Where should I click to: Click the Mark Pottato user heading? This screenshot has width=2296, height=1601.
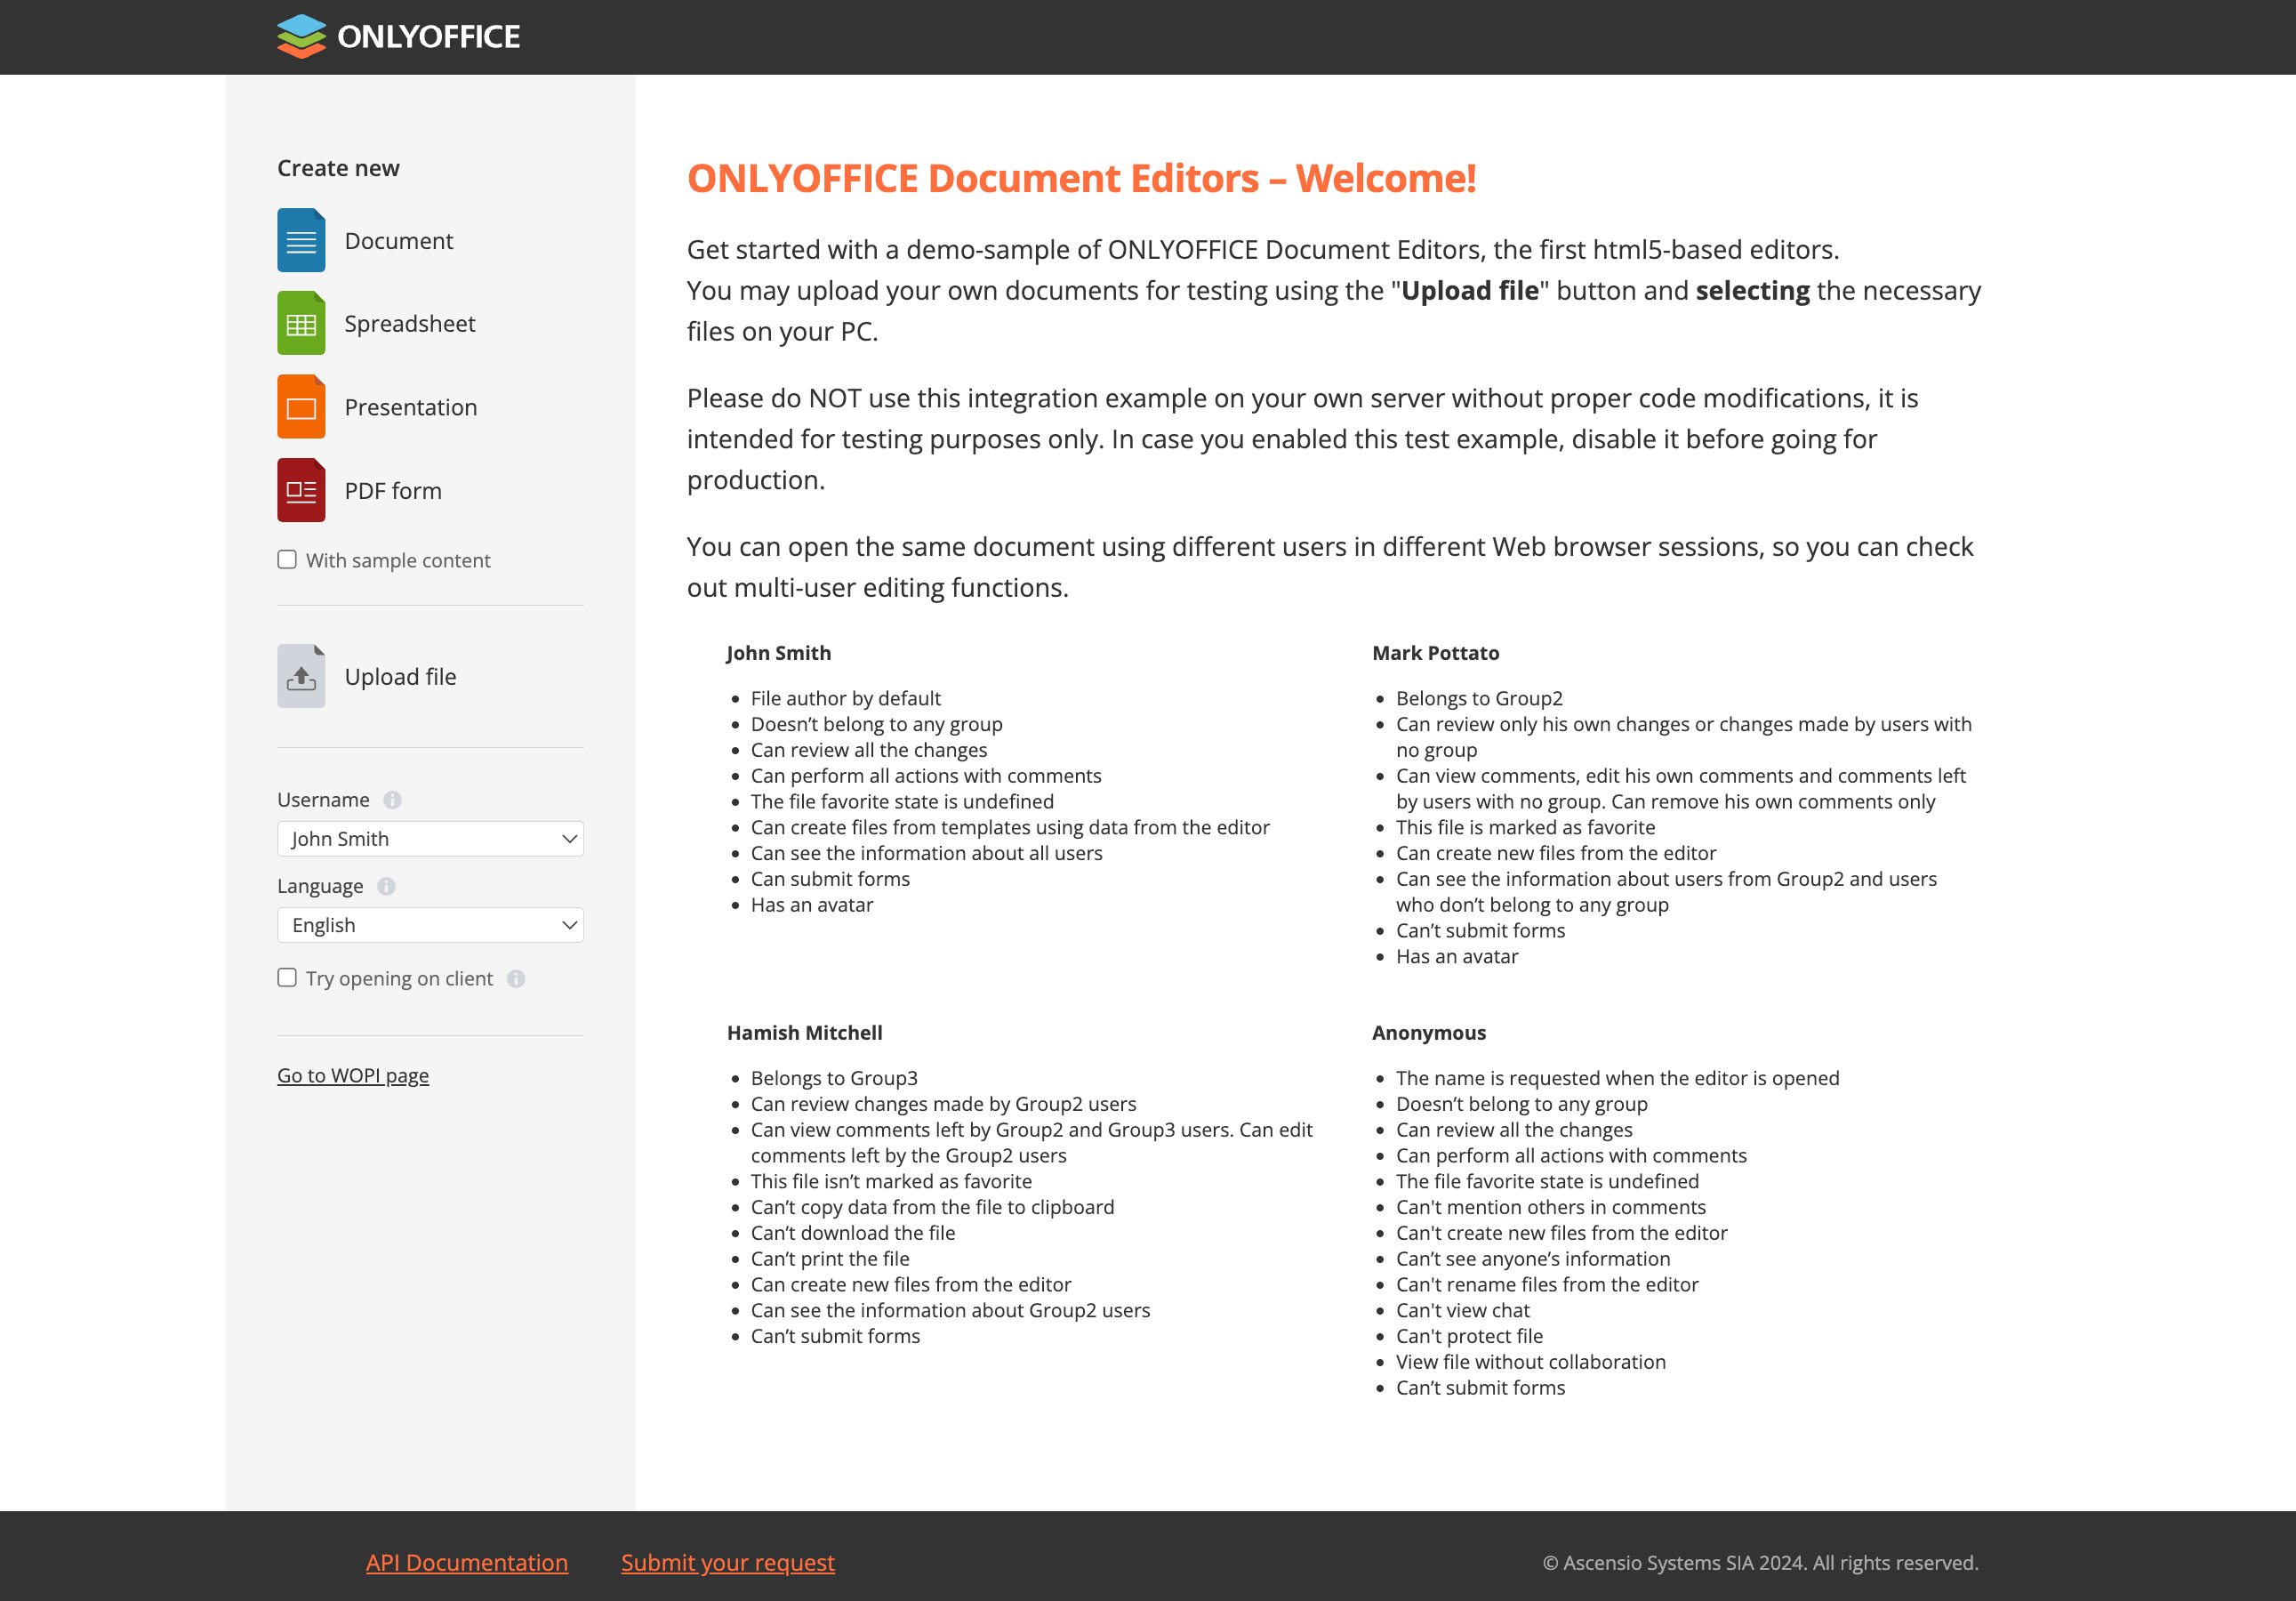[1436, 653]
